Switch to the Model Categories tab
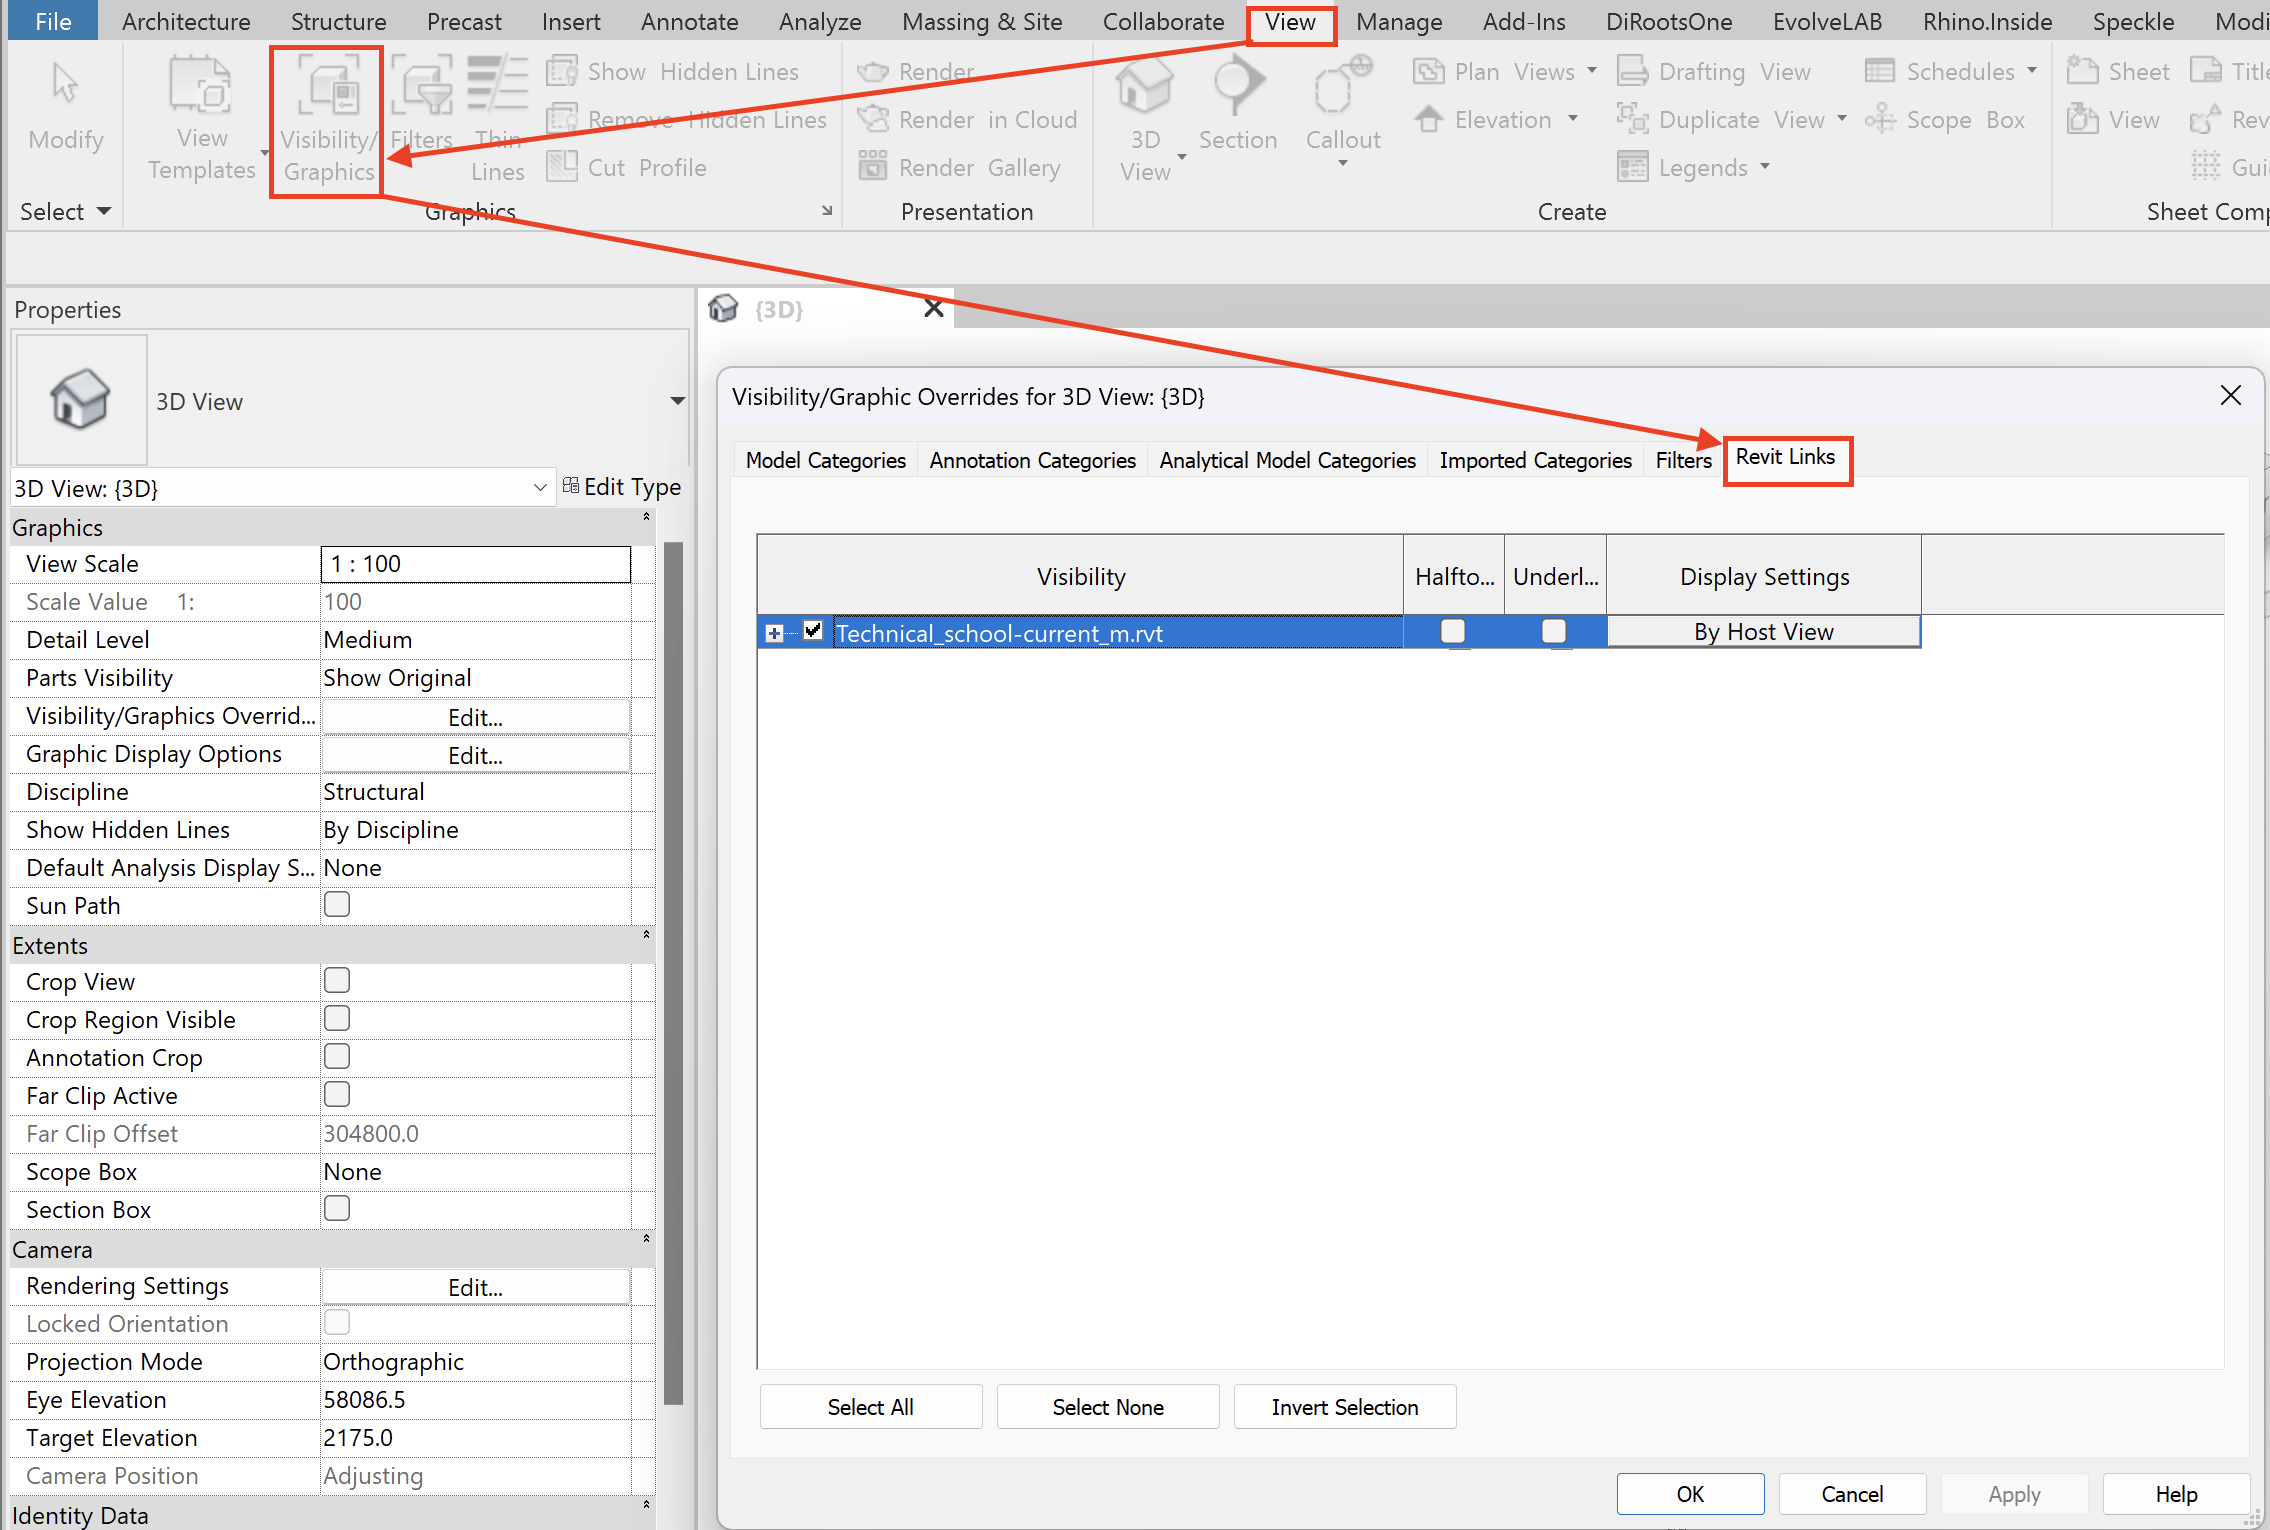 [825, 460]
